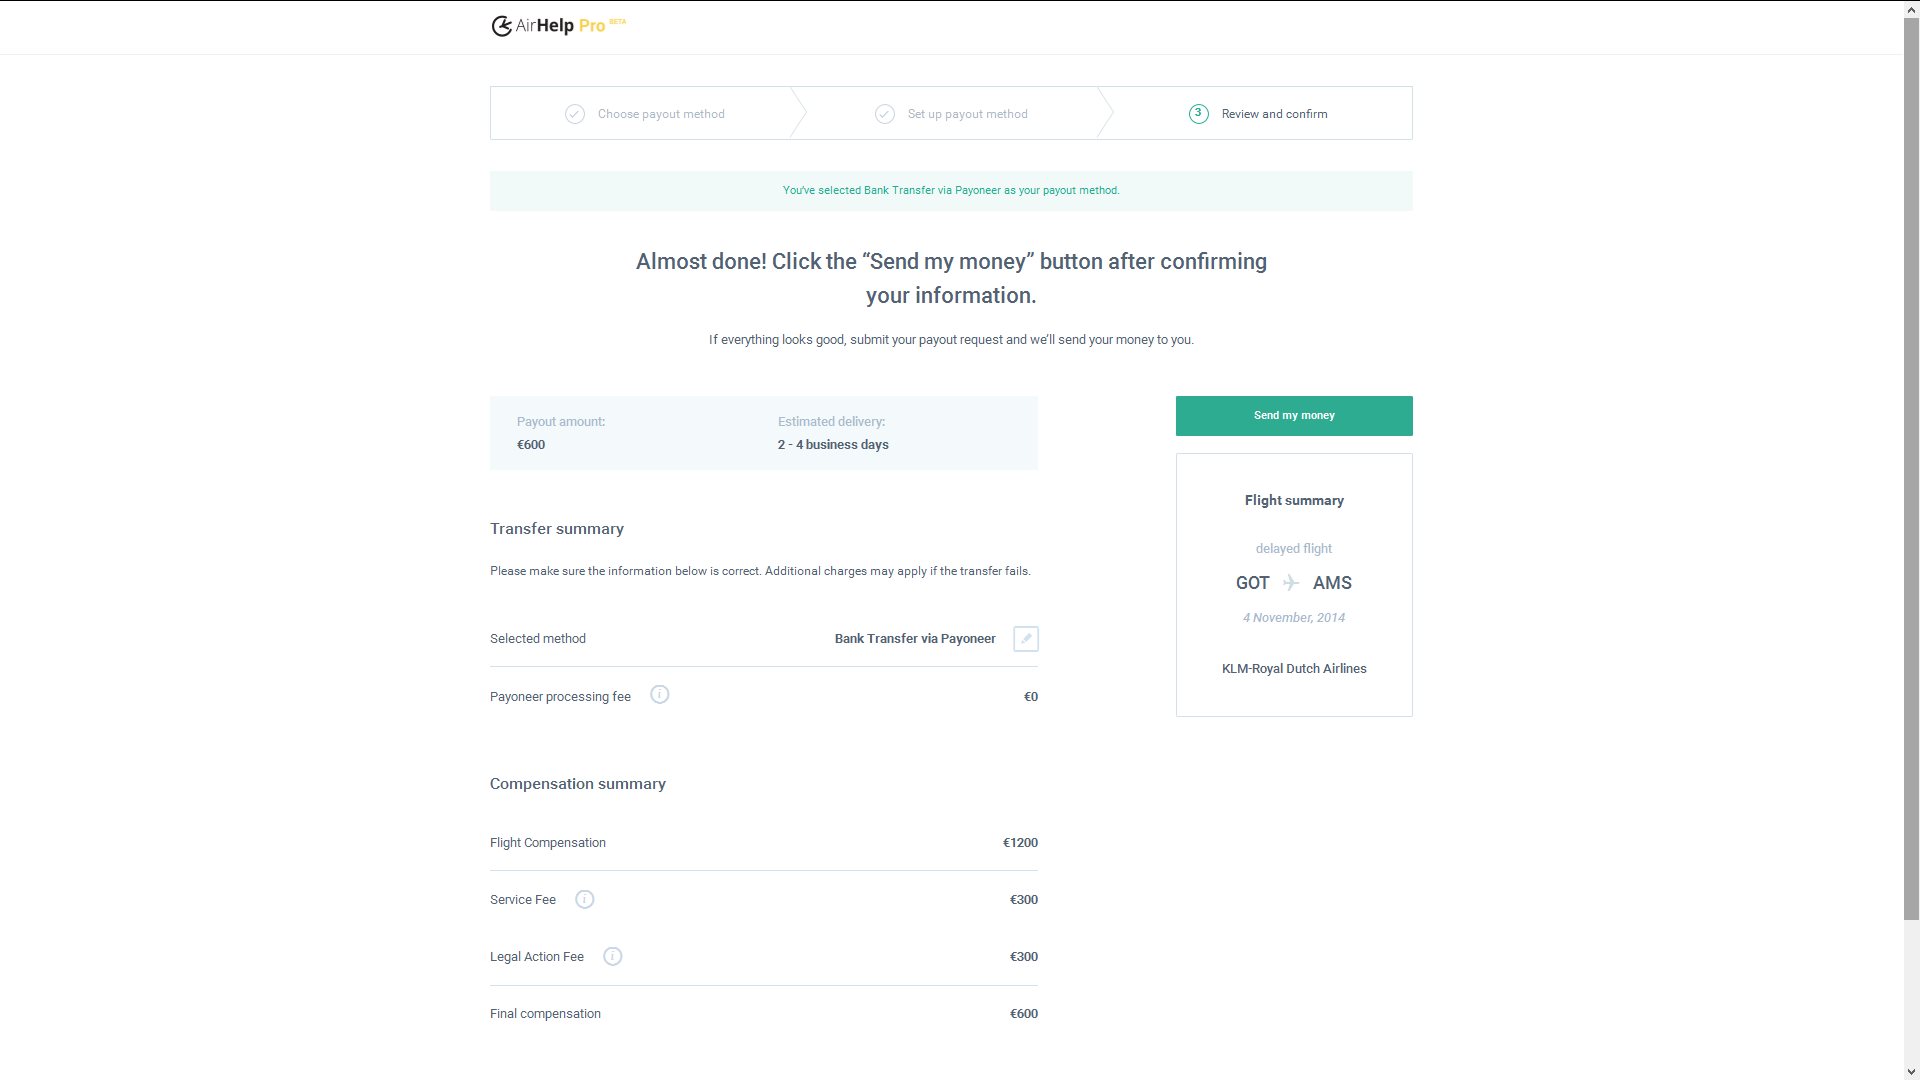
Task: Click the Flight summary card heading
Action: pos(1294,501)
